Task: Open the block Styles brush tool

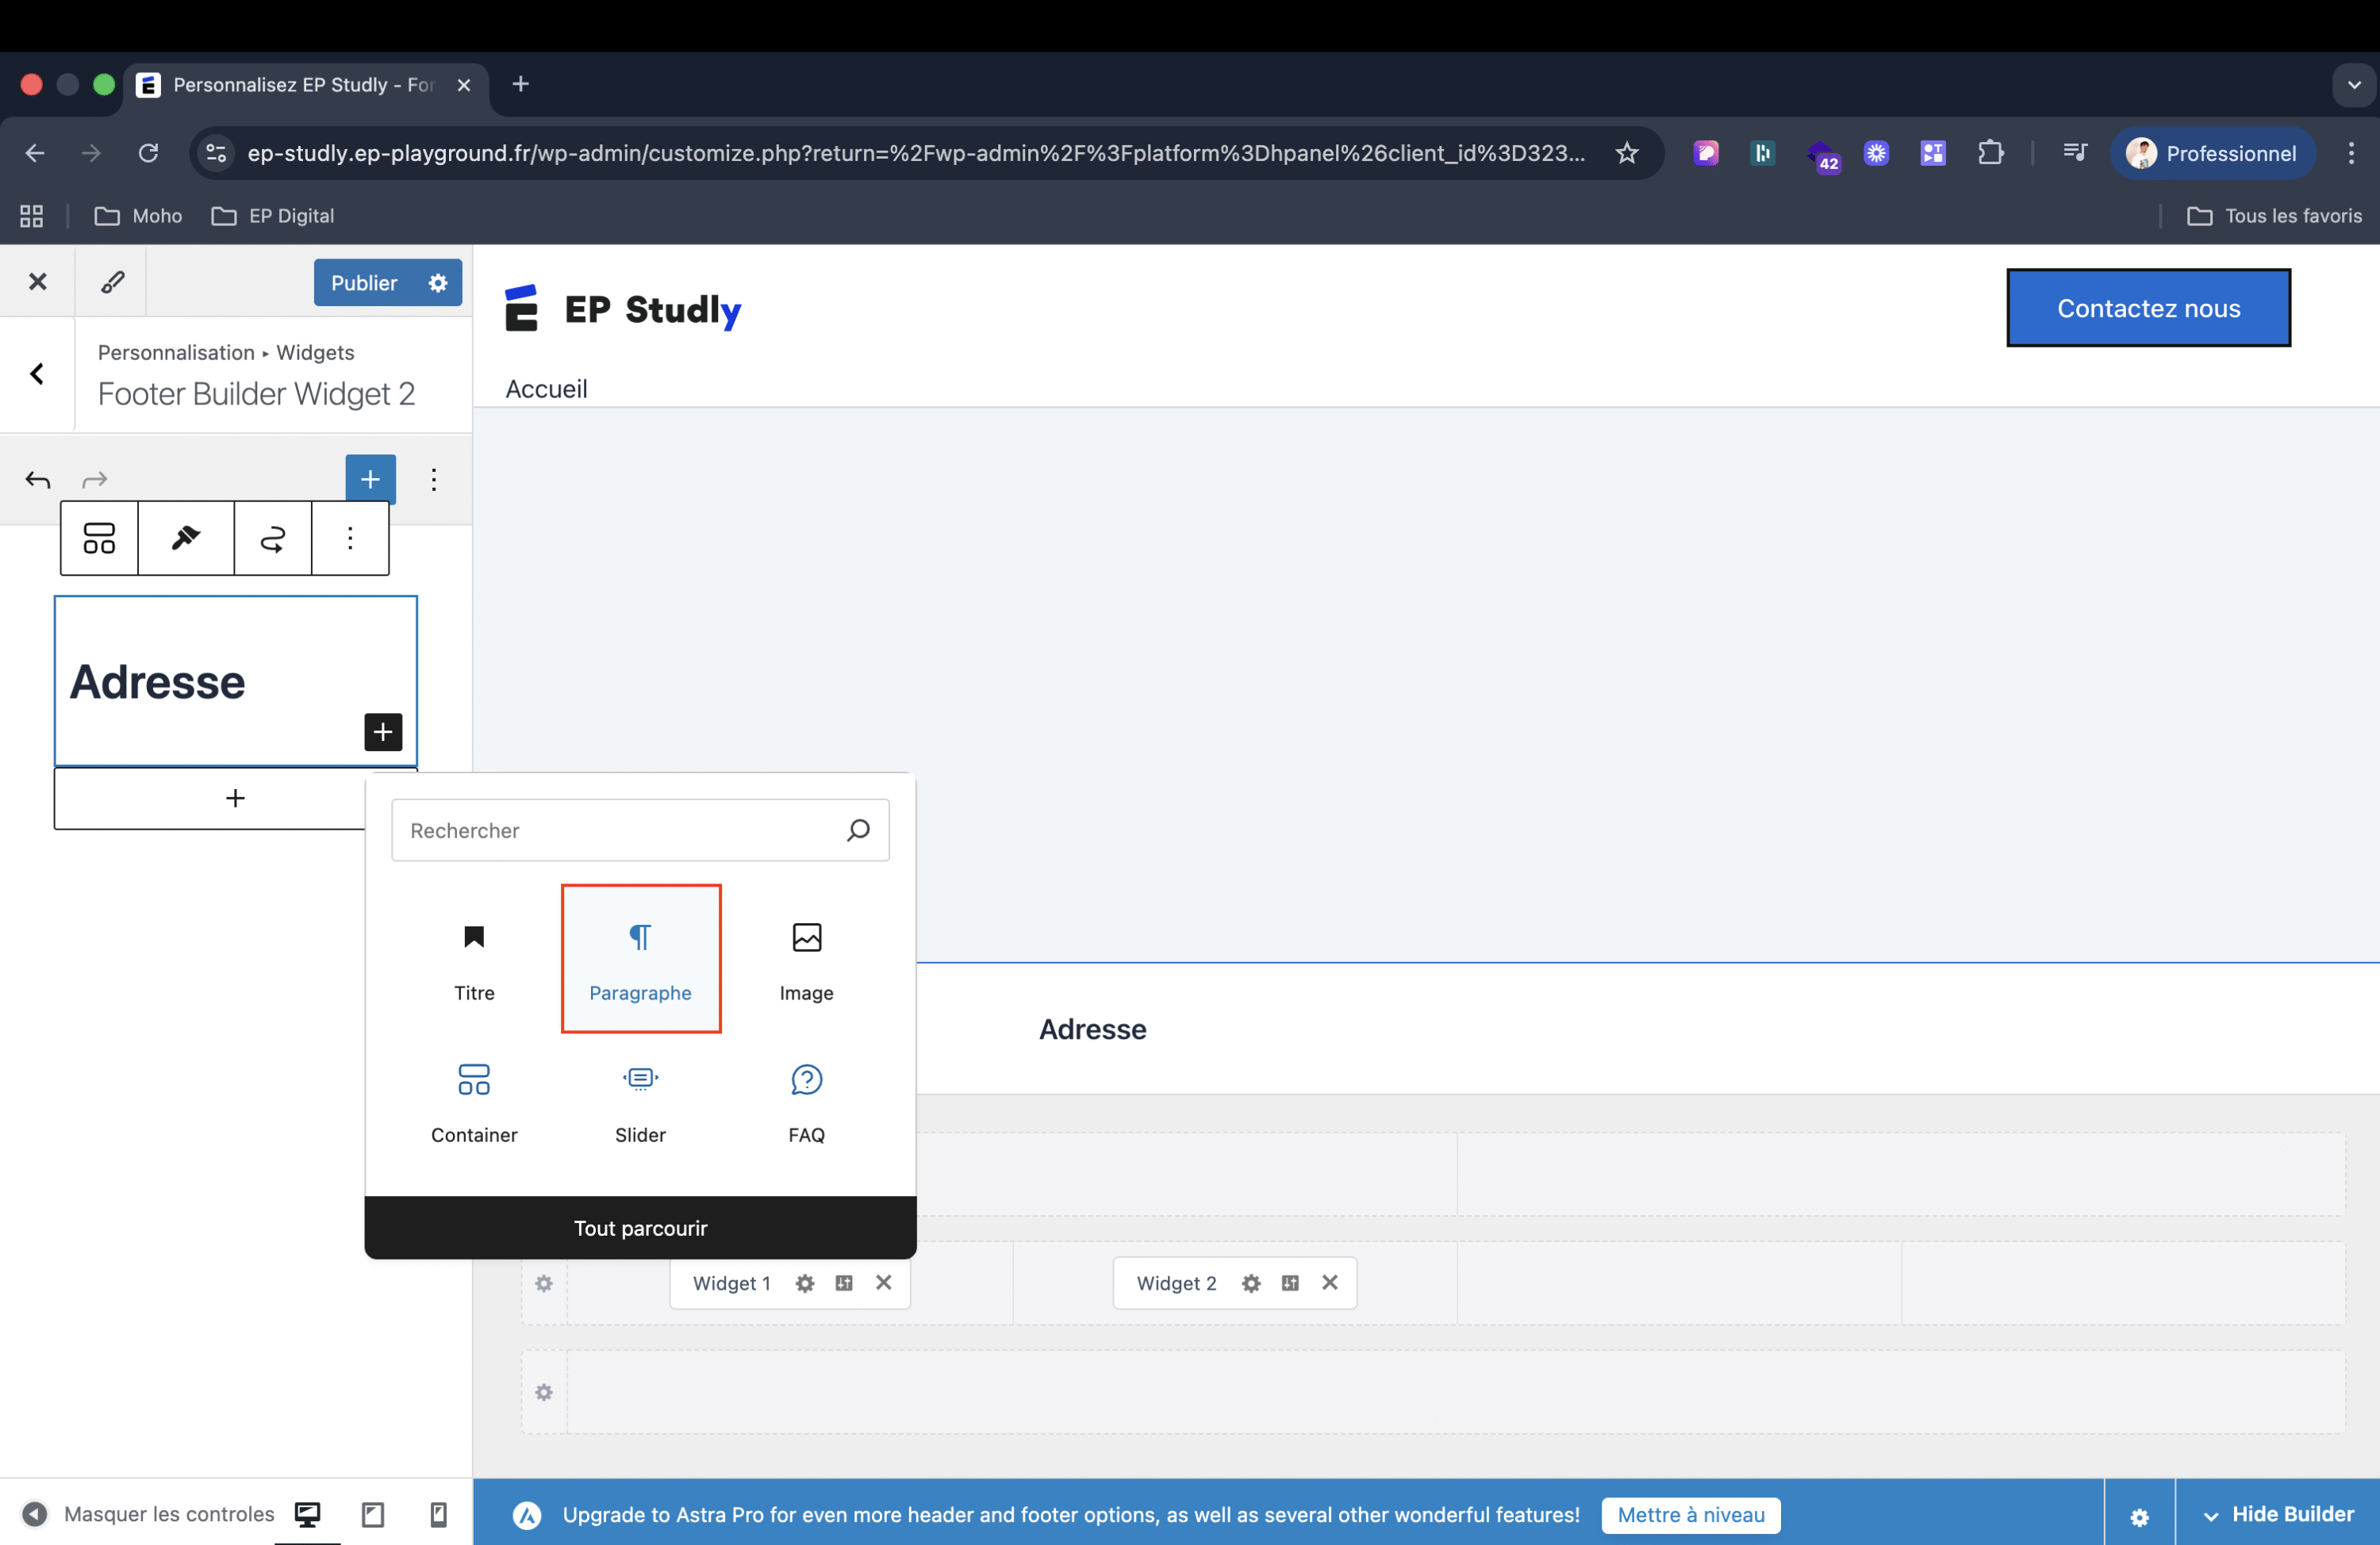Action: 185,538
